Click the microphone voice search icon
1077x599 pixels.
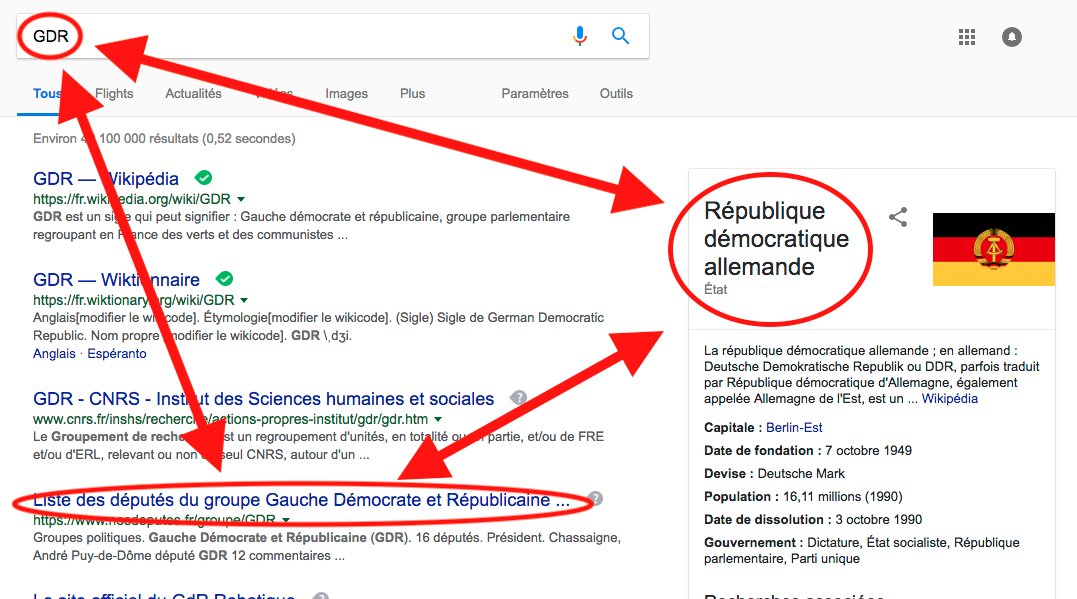point(580,36)
